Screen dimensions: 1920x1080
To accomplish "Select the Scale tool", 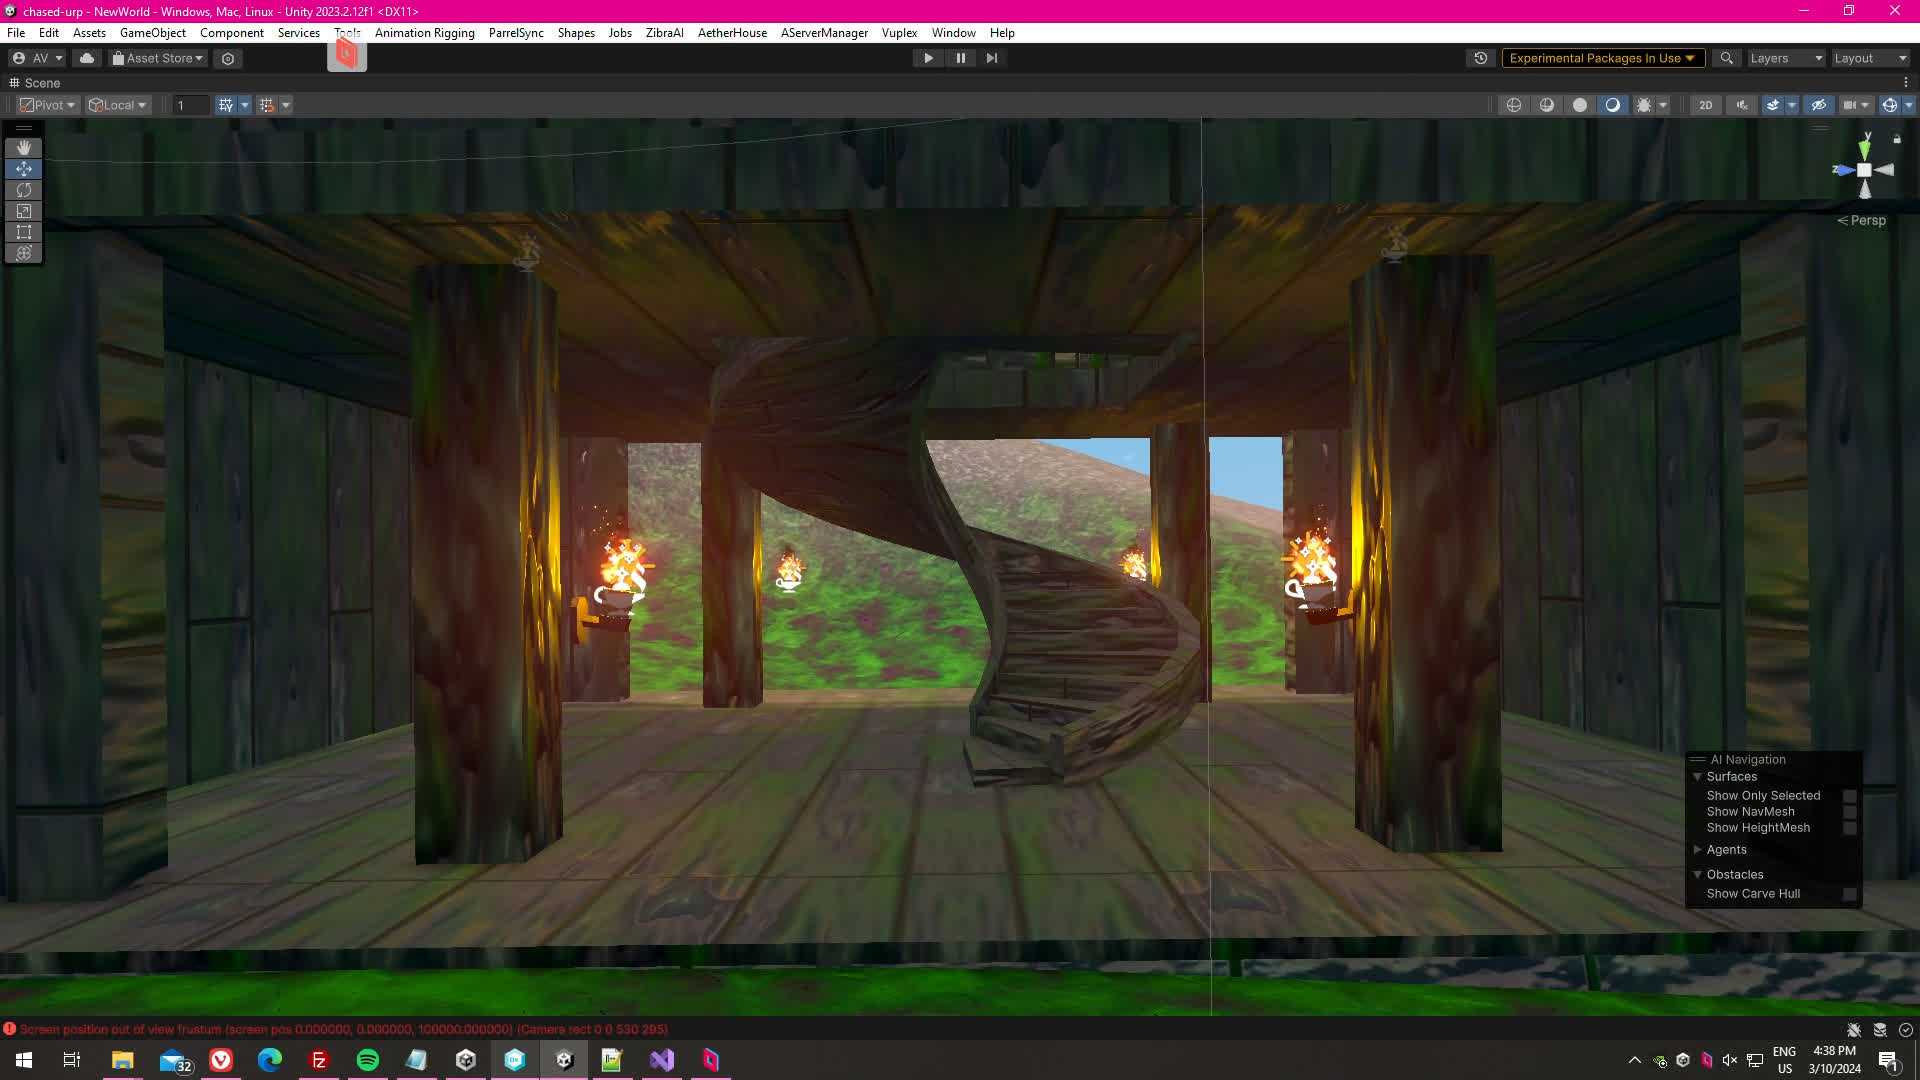I will pos(24,211).
